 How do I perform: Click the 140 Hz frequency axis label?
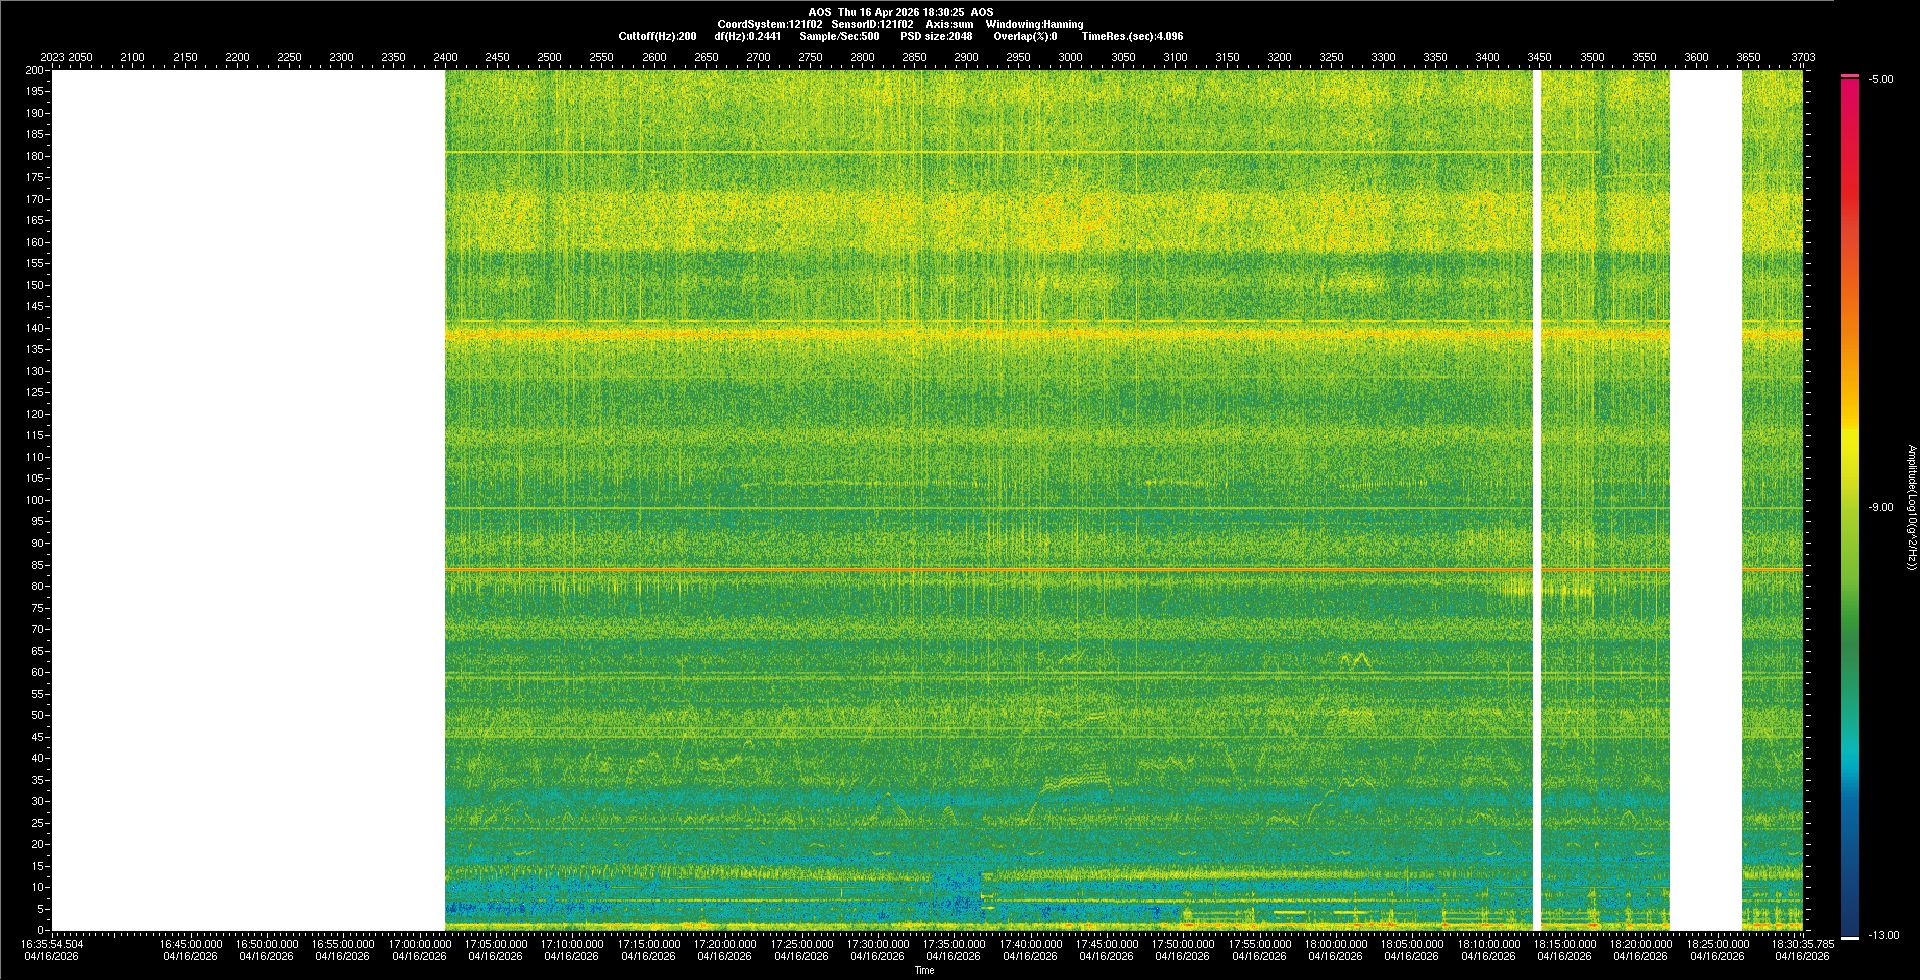click(35, 328)
